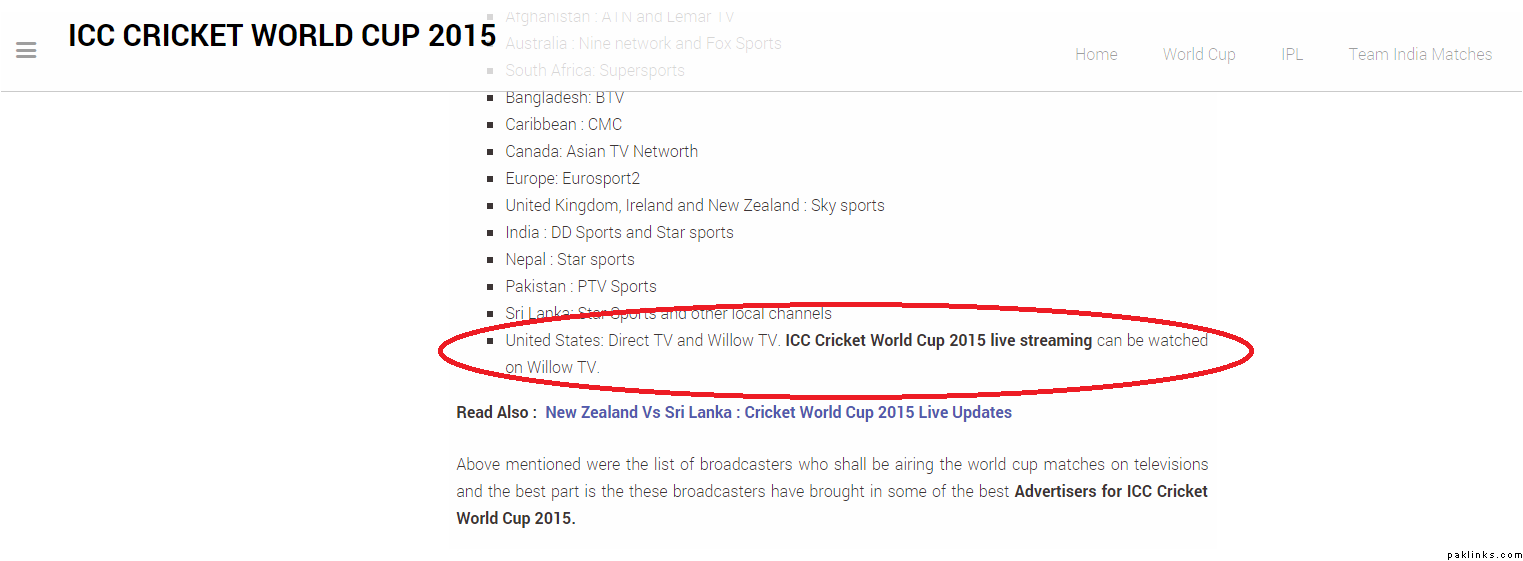Open the World Cup nav item
Viewport: 1523px width, 561px height.
point(1198,55)
